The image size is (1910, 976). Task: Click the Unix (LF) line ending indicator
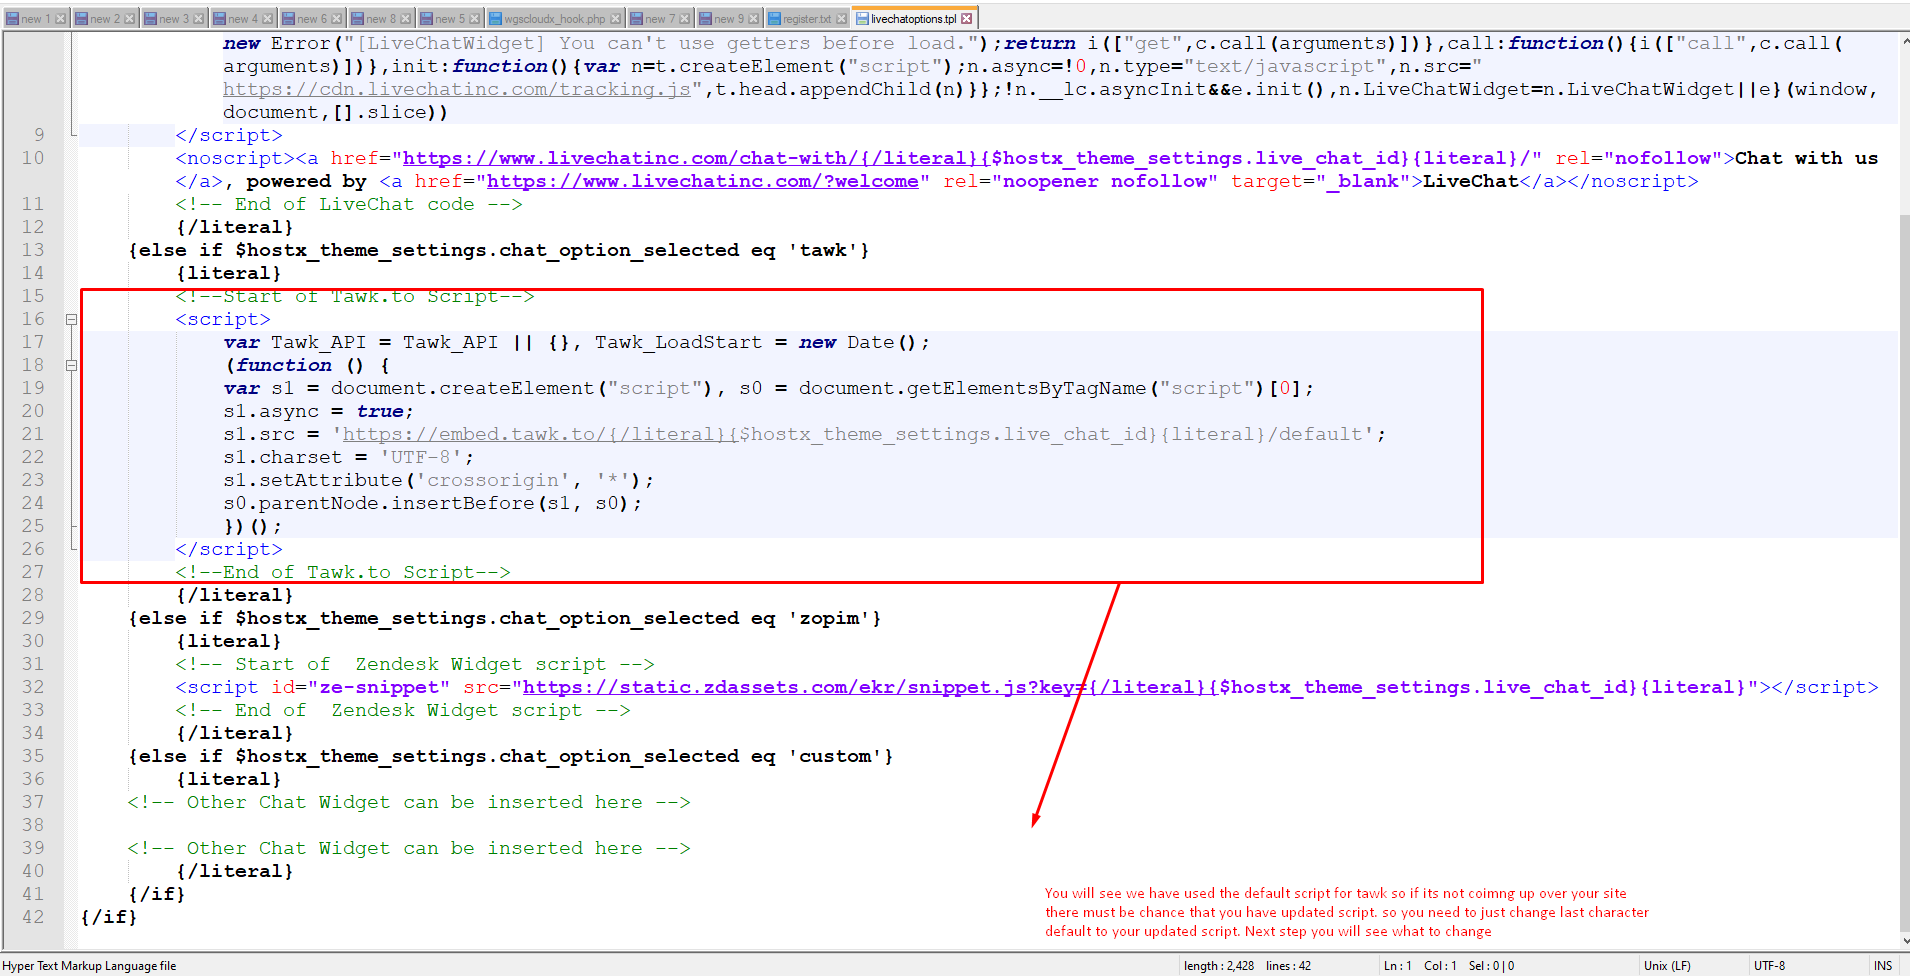(x=1667, y=966)
